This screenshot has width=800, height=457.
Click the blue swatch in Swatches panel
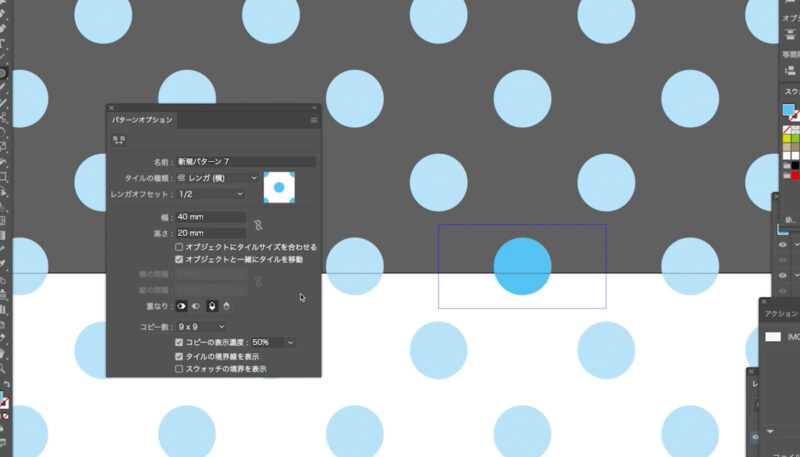pyautogui.click(x=788, y=110)
